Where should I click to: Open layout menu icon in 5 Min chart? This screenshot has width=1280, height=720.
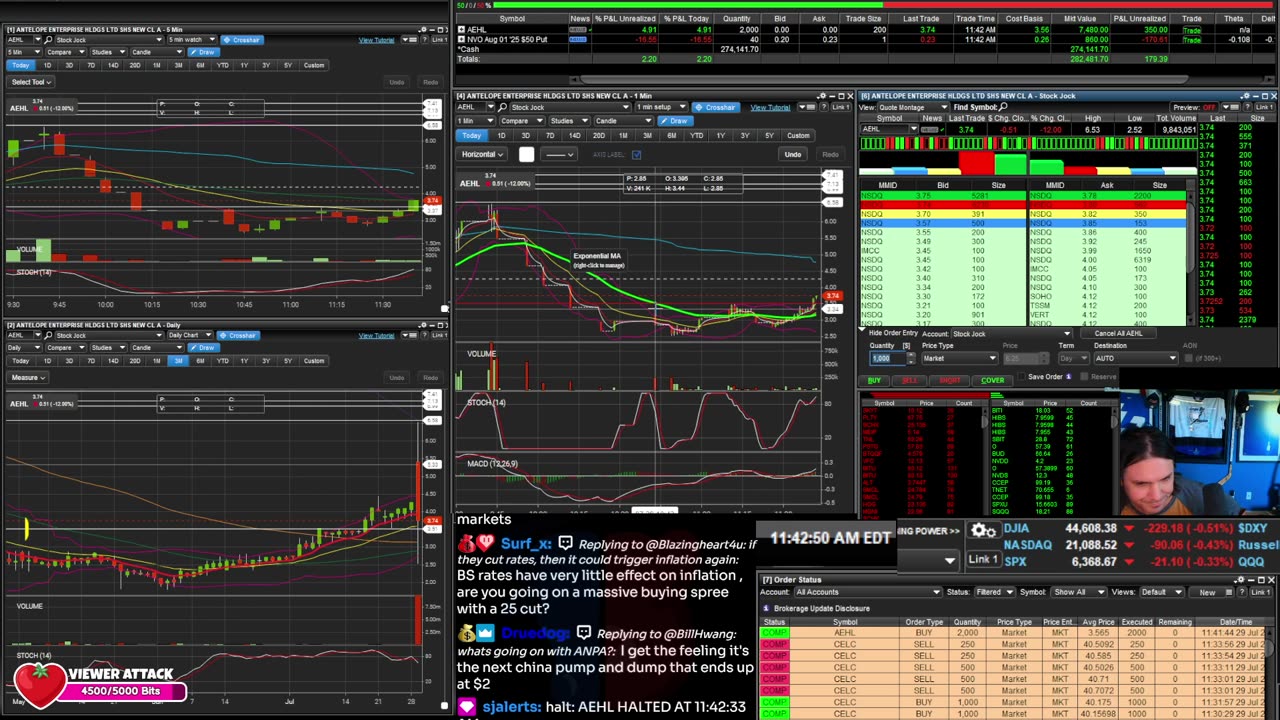pyautogui.click(x=409, y=40)
